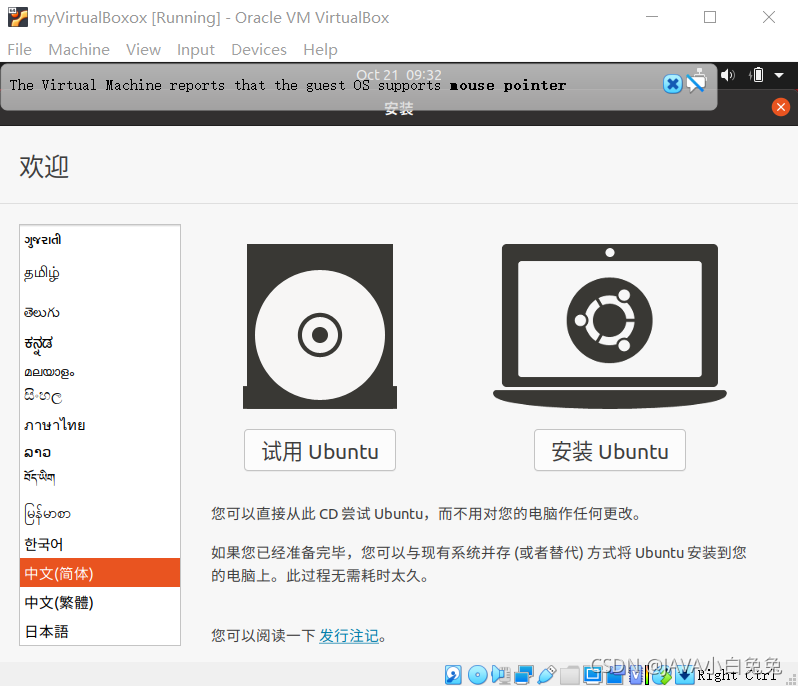Click the don't-show-again crossed speech bubble icon
Screen dimensions: 798x686
(697, 81)
